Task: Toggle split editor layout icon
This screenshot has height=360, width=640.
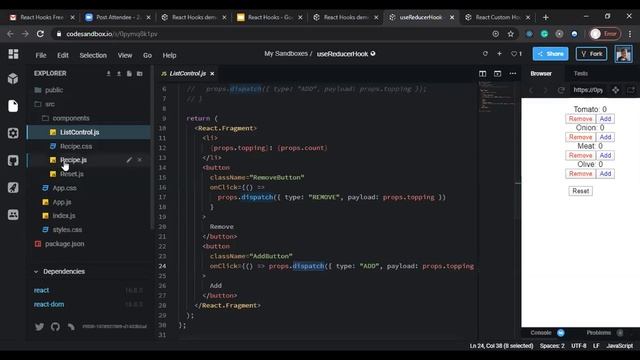Action: 482,73
